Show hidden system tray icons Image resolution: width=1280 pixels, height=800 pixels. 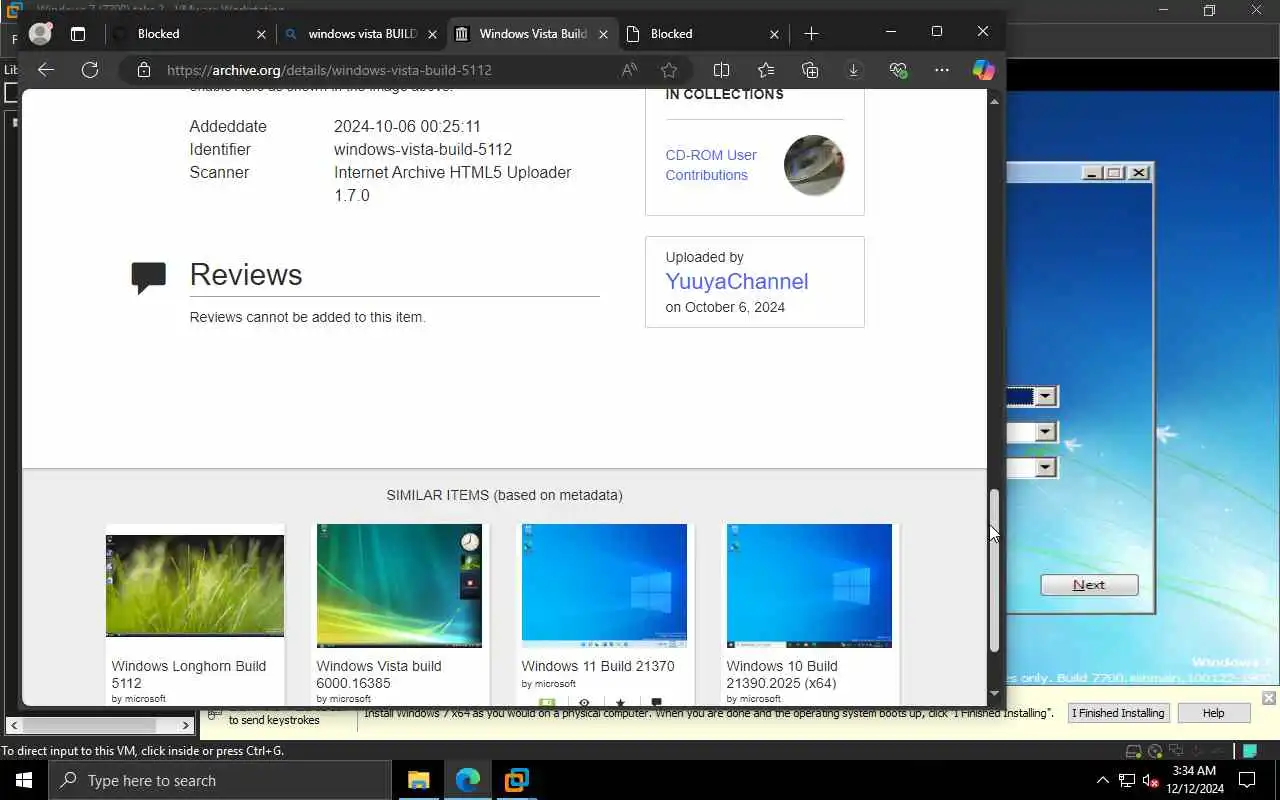click(x=1103, y=780)
